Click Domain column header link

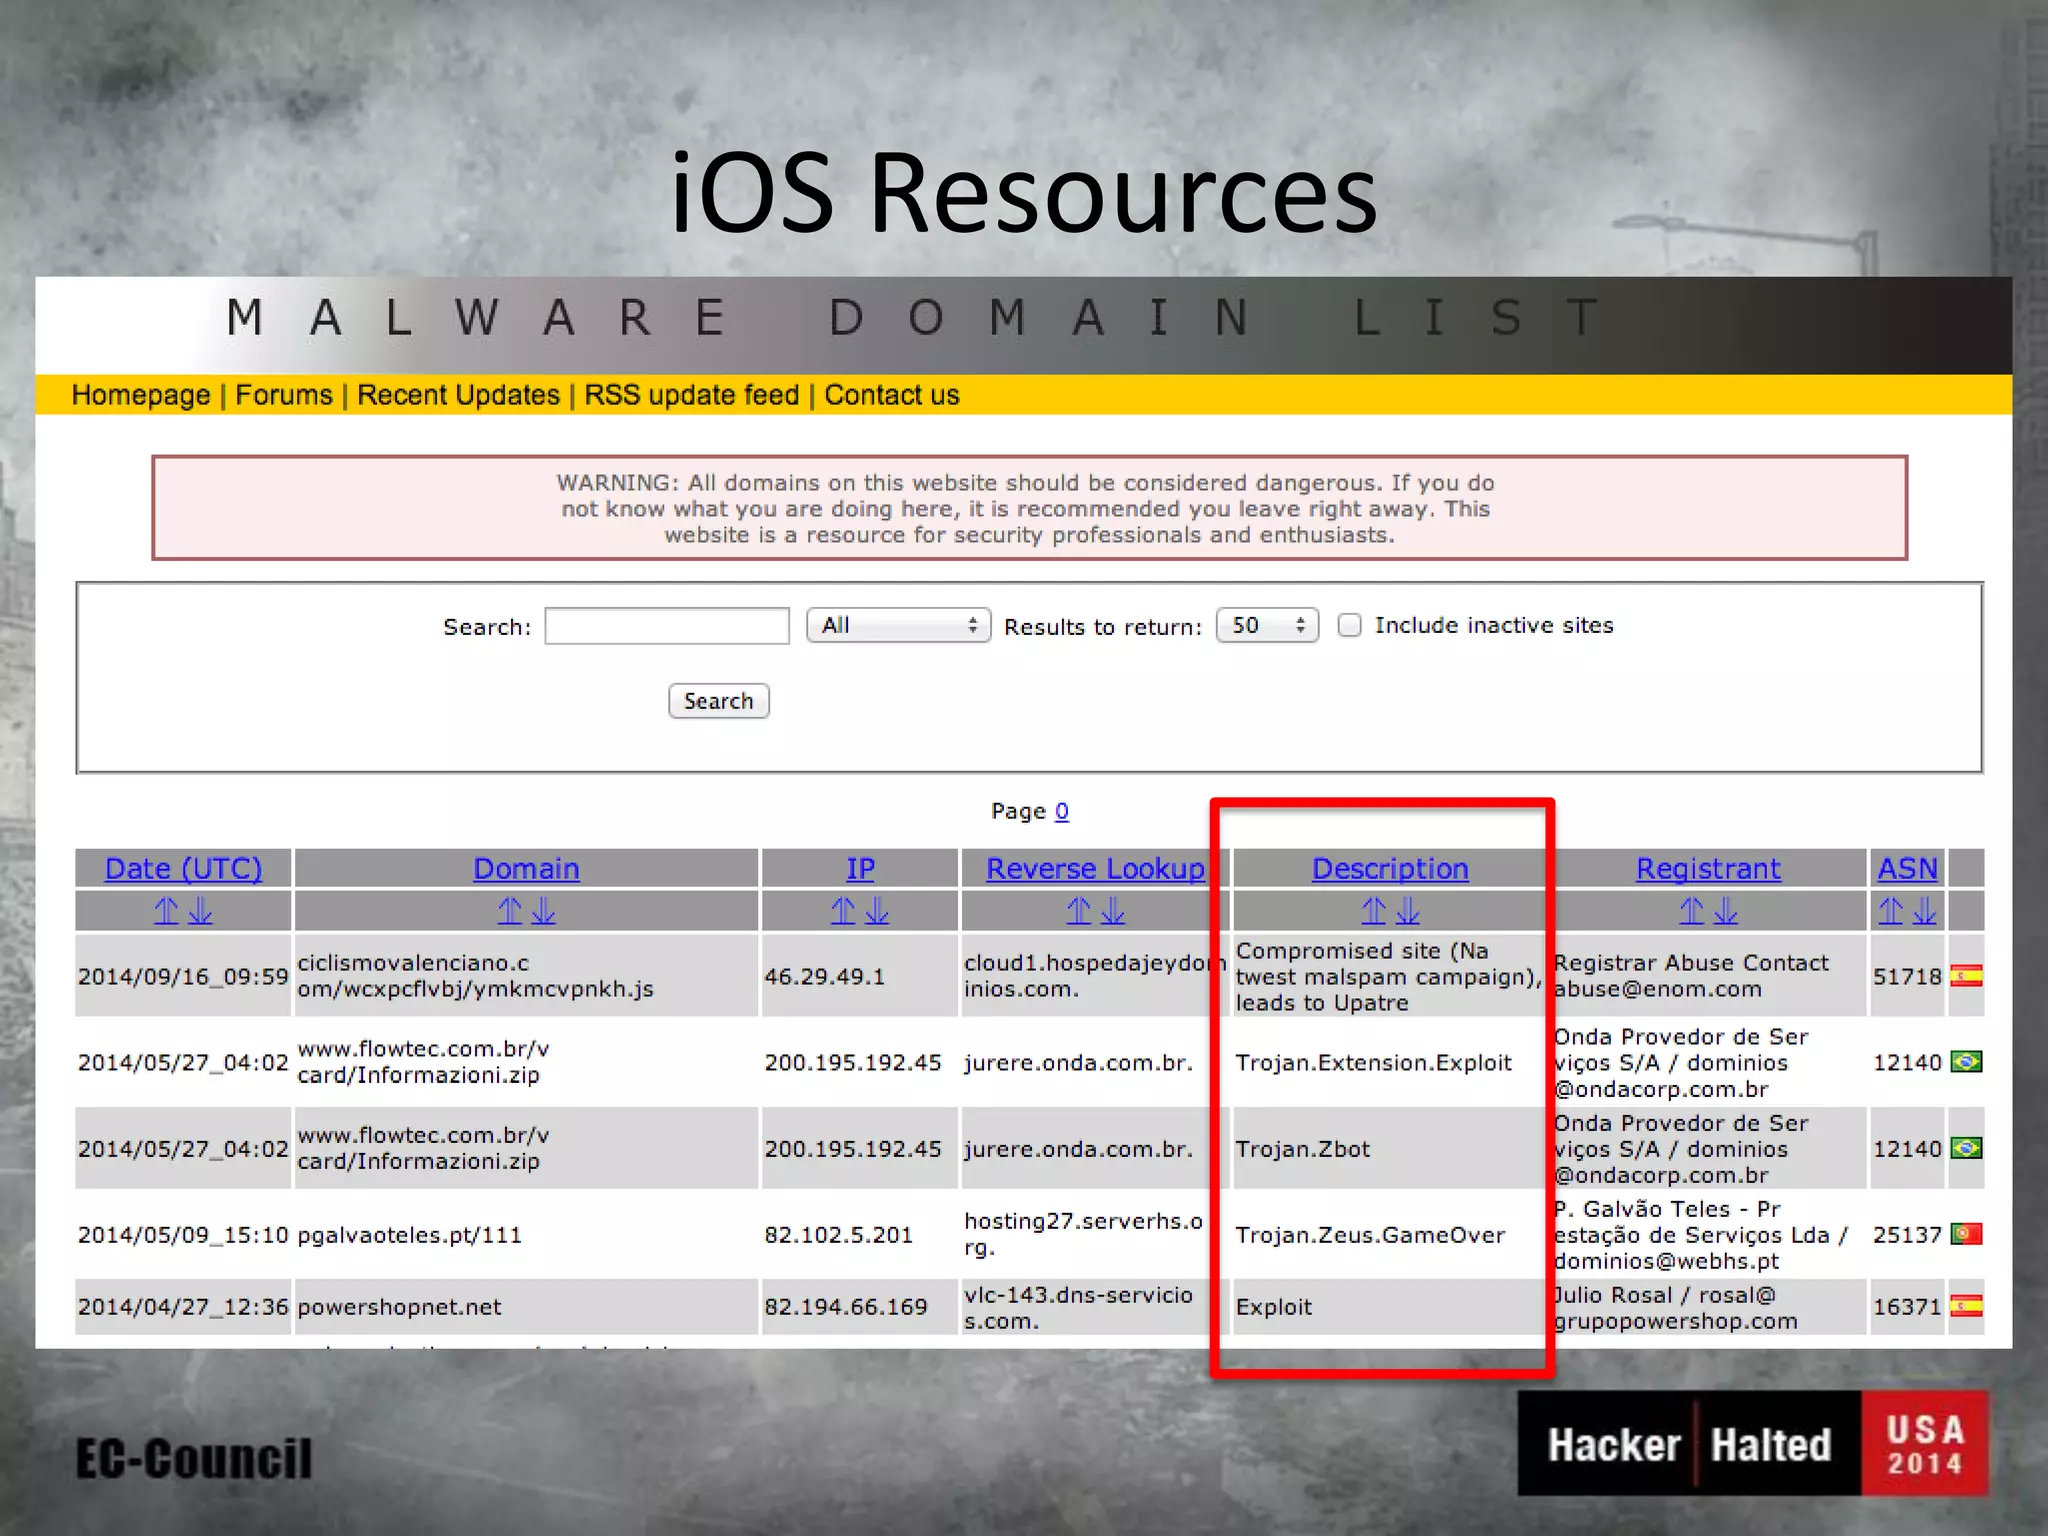click(526, 868)
